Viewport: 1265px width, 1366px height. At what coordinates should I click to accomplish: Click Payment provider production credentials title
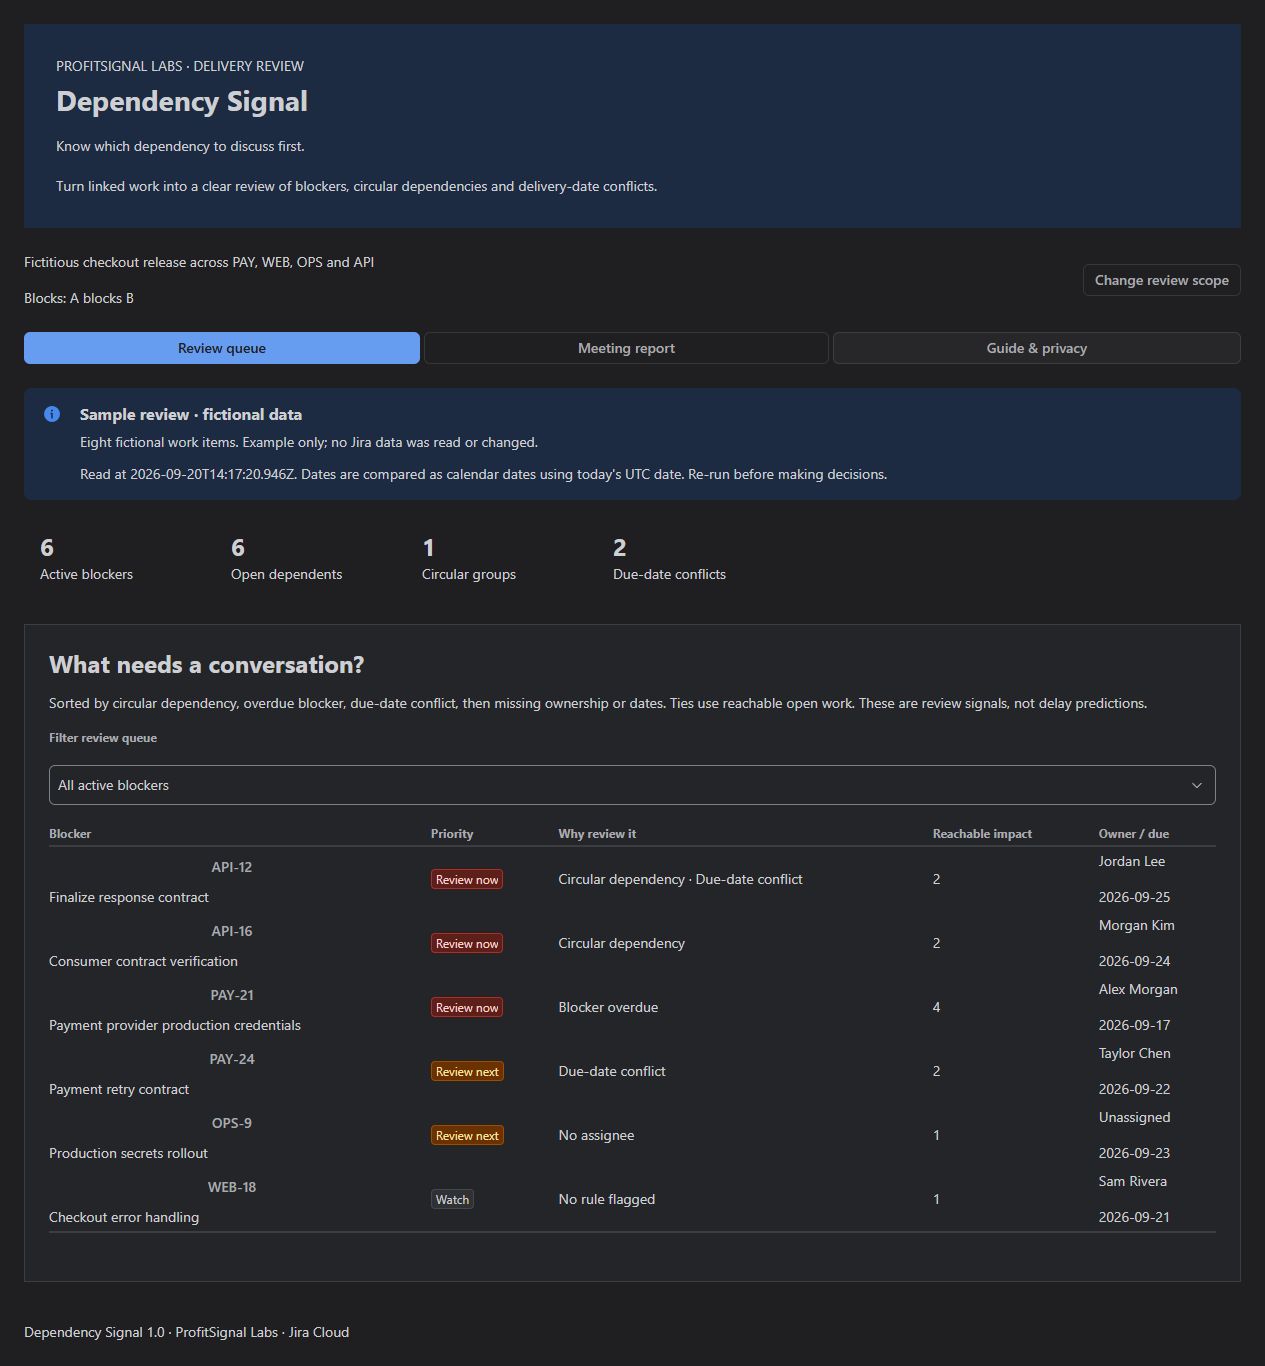175,1025
